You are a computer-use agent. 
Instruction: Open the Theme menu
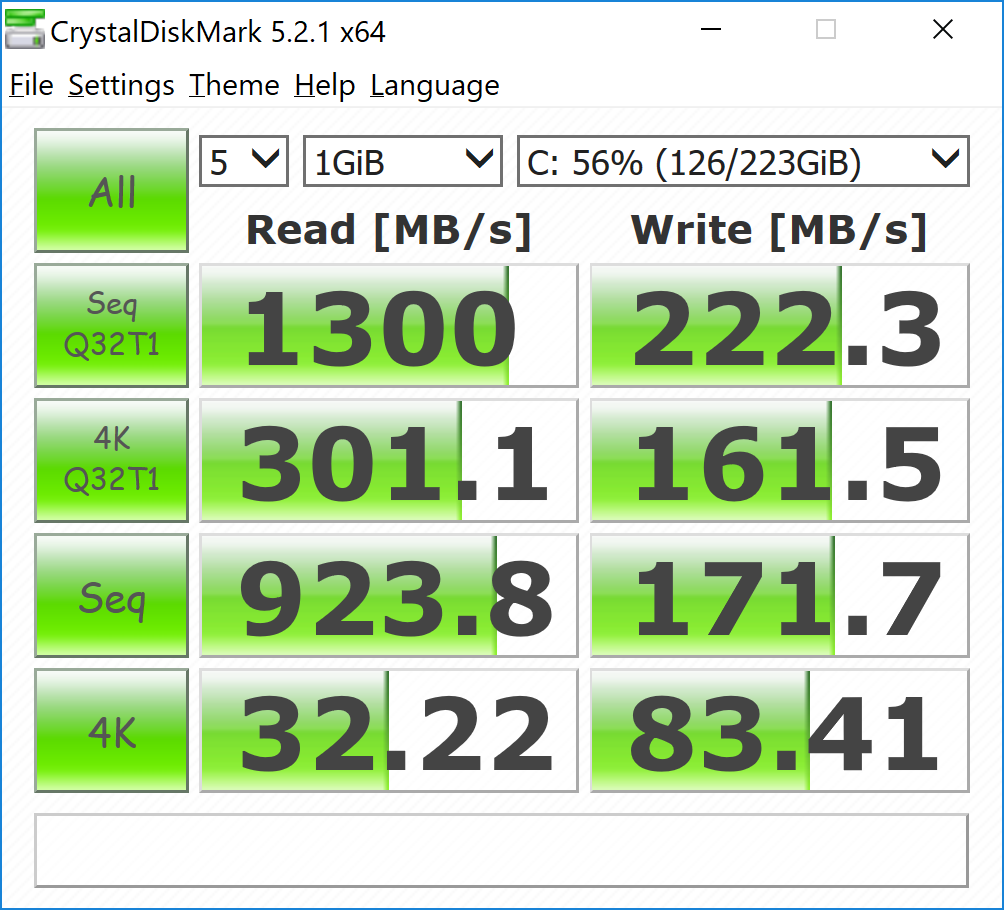pos(234,85)
